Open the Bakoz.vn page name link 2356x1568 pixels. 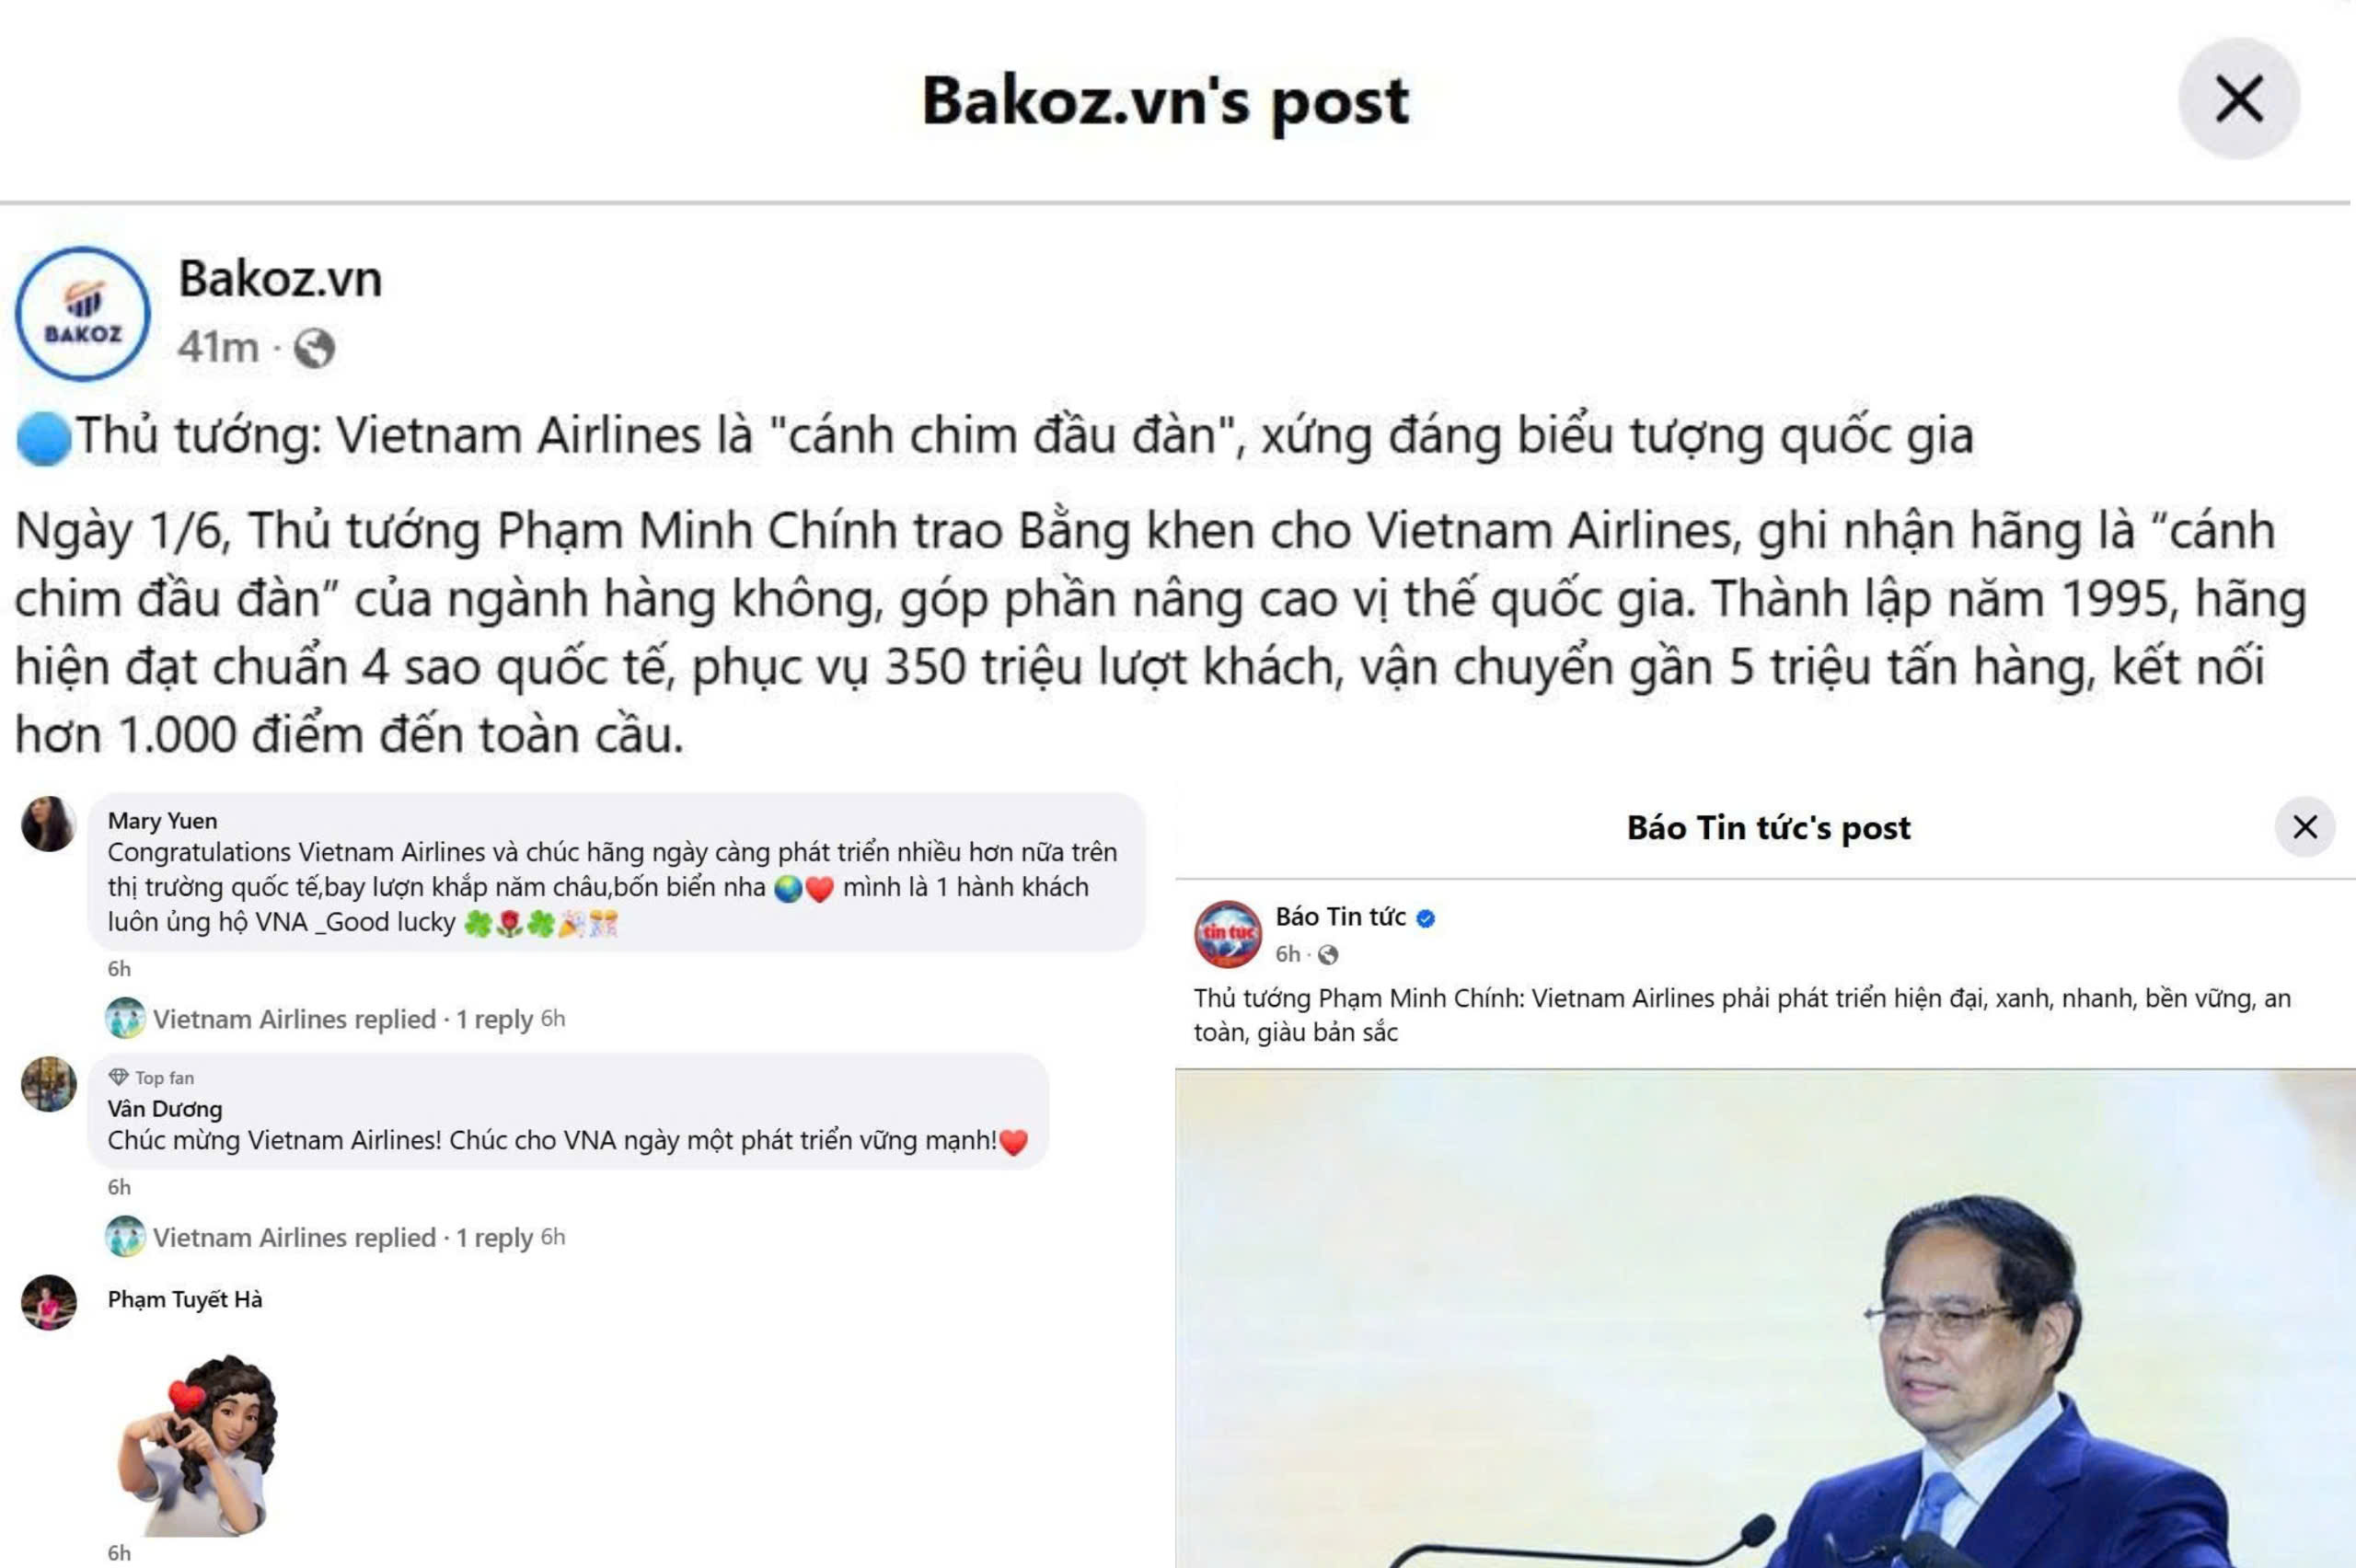280,278
